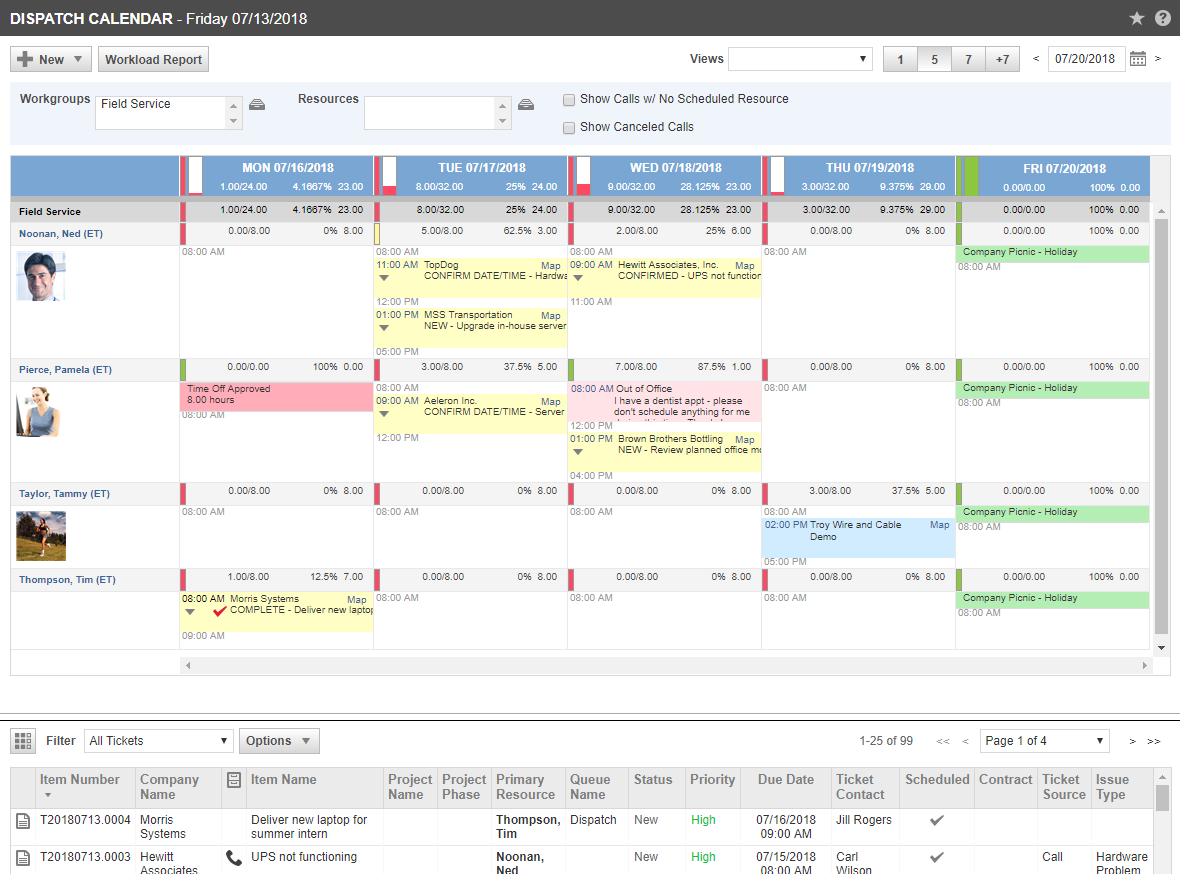Open the column chooser grid icon
The width and height of the screenshot is (1180, 874).
tap(22, 741)
